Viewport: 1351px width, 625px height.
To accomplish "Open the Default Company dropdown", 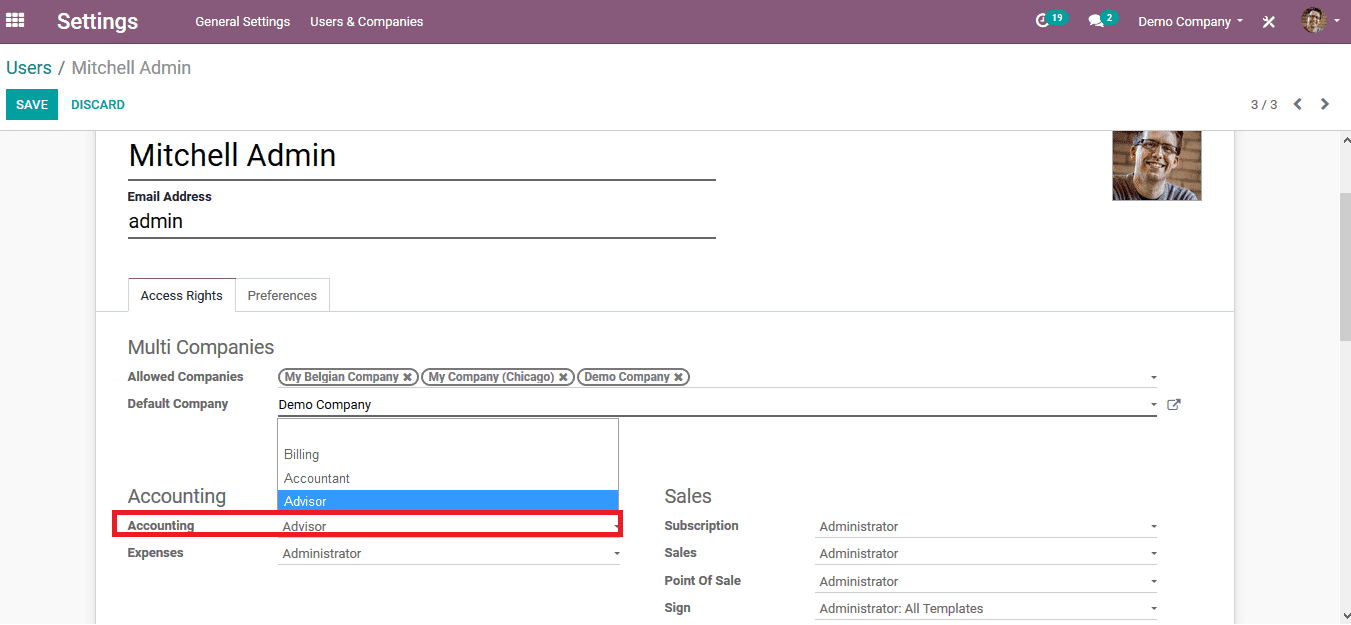I will 717,405.
